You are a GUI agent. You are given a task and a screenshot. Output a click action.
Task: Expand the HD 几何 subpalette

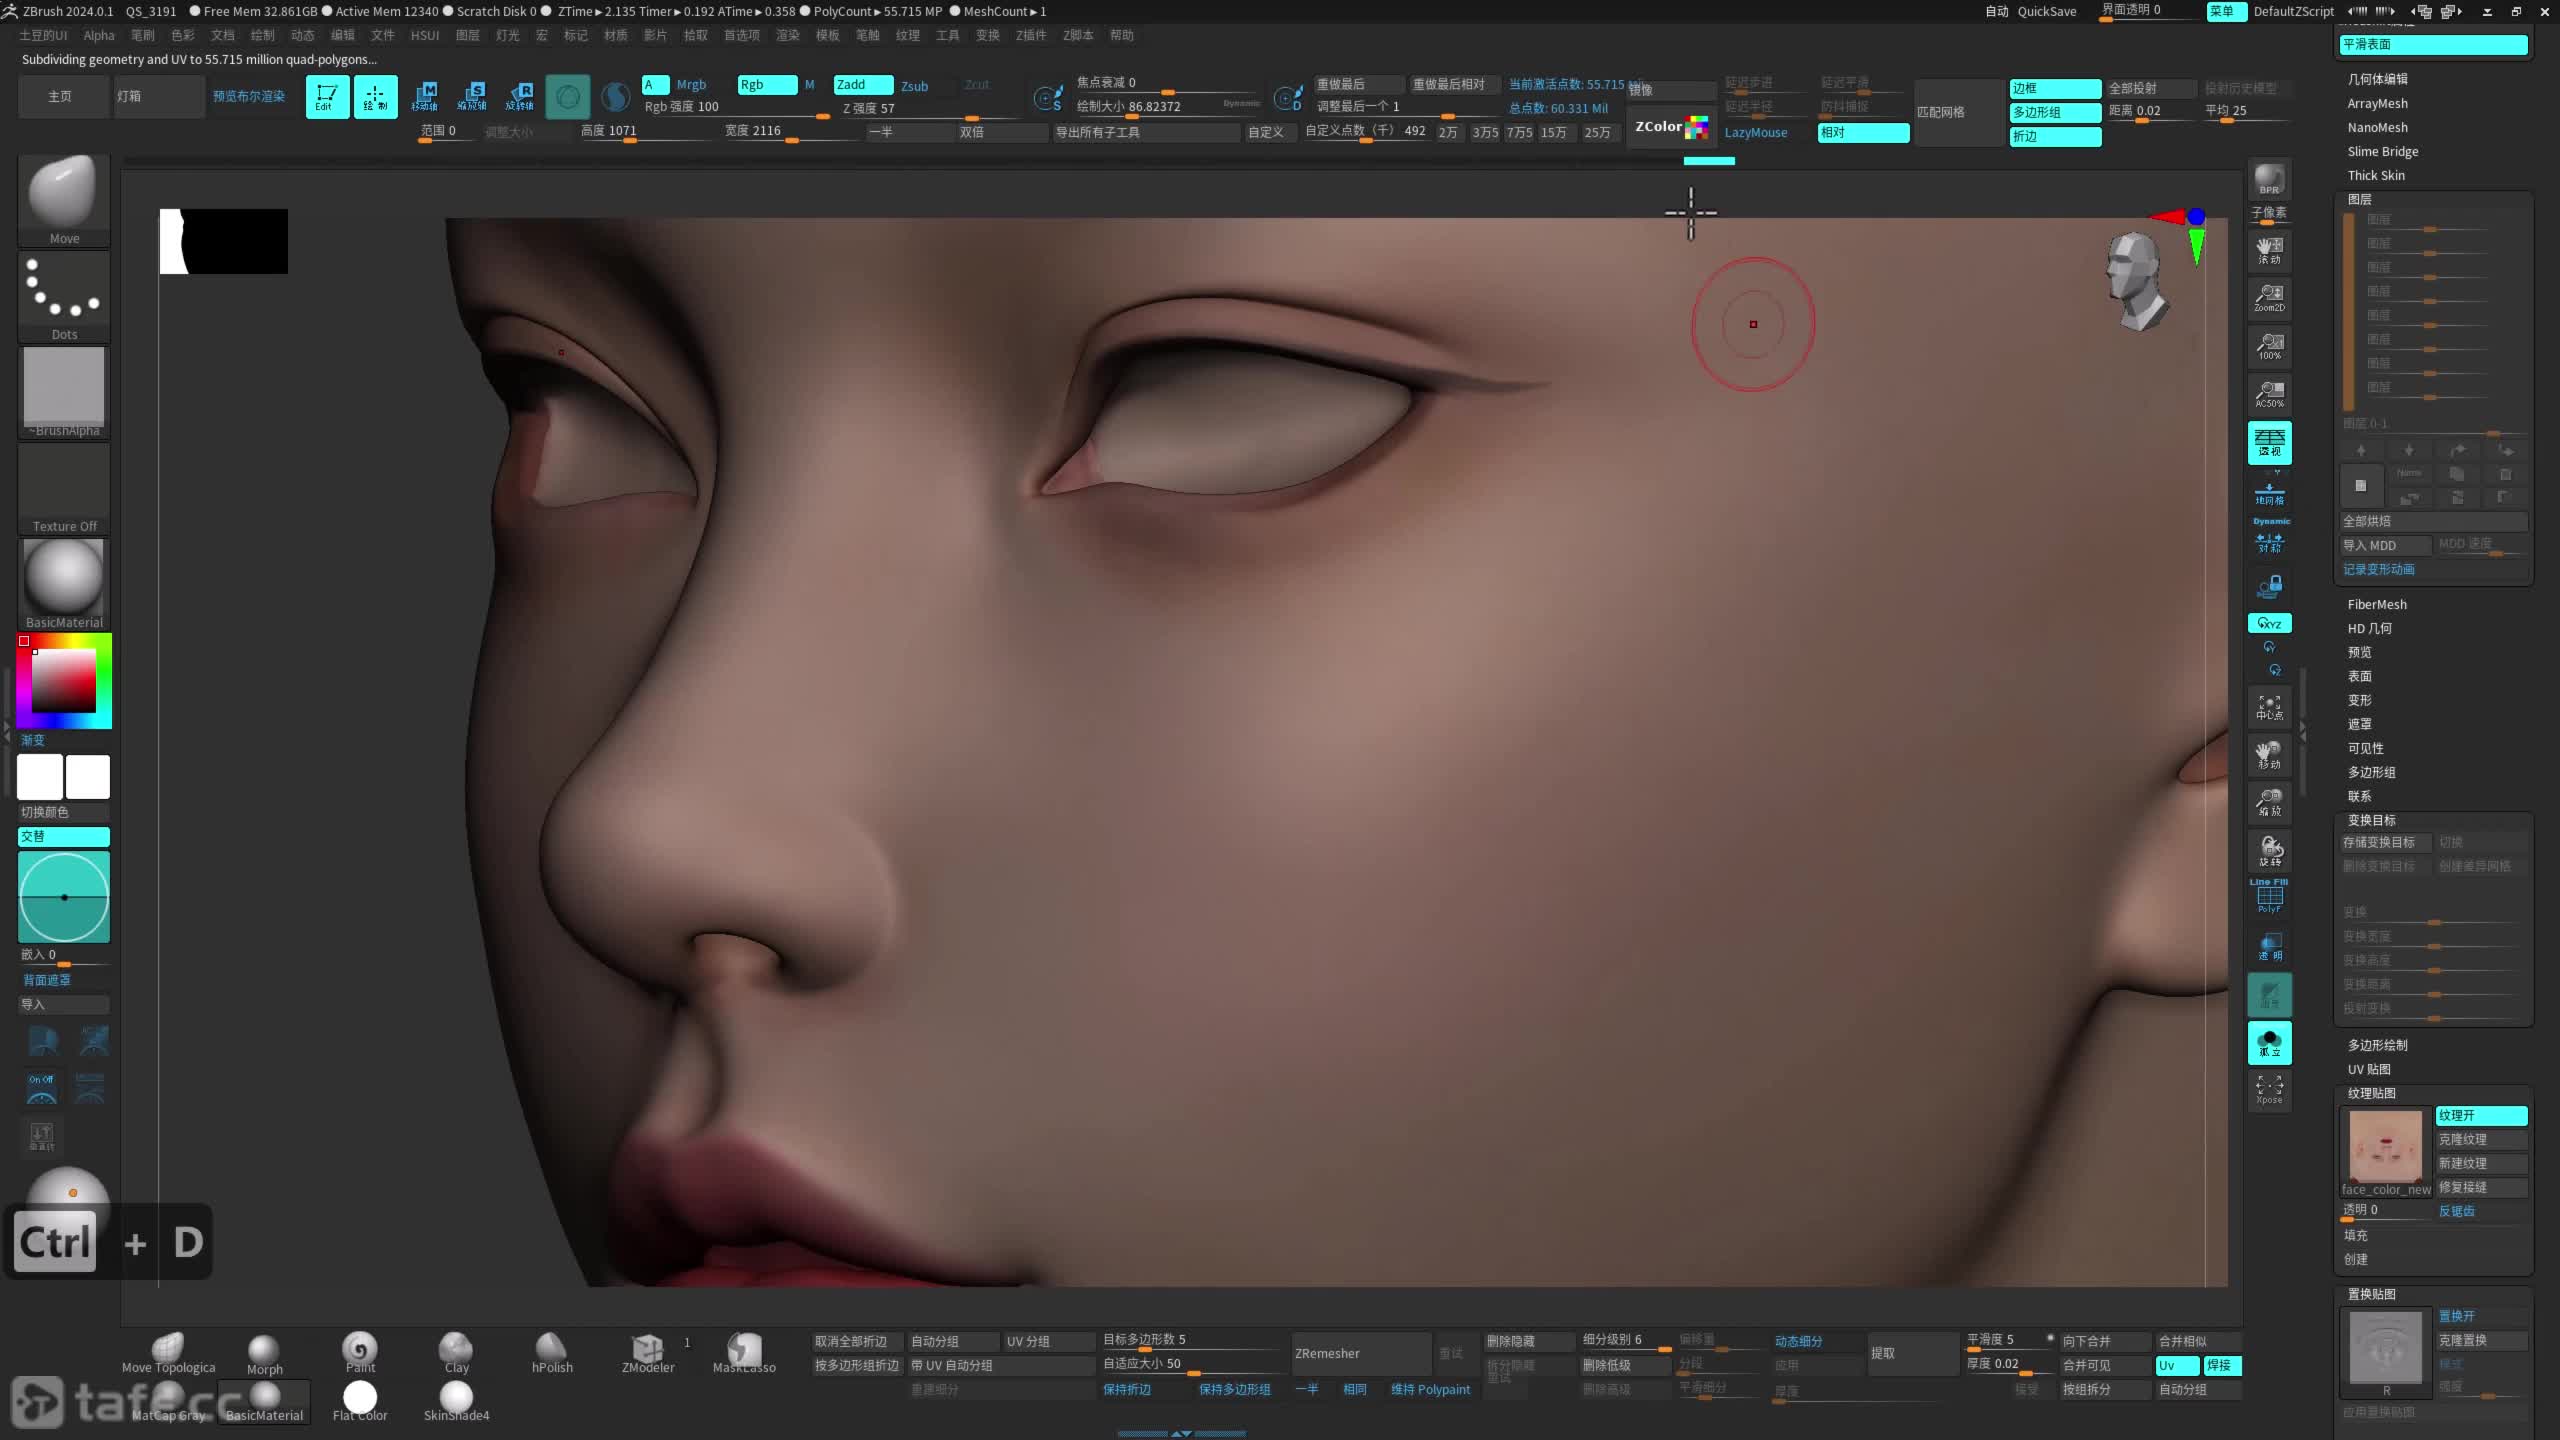[2370, 628]
